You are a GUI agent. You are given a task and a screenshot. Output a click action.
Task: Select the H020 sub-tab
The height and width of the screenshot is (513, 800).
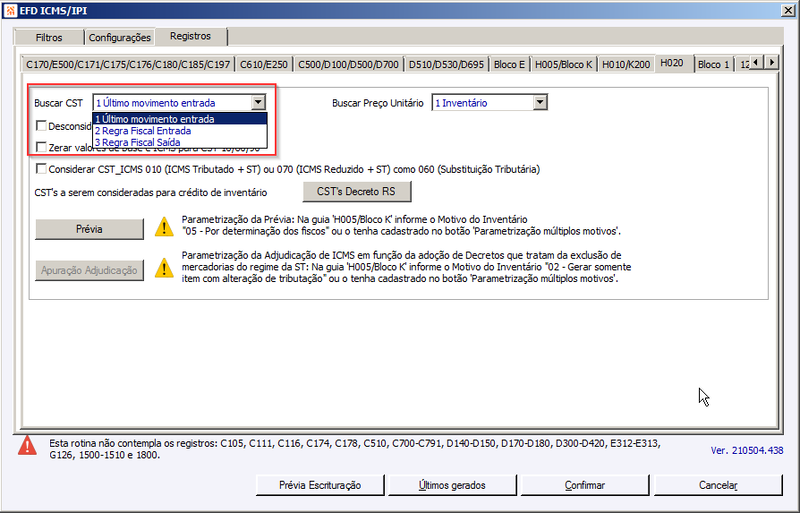pyautogui.click(x=672, y=63)
